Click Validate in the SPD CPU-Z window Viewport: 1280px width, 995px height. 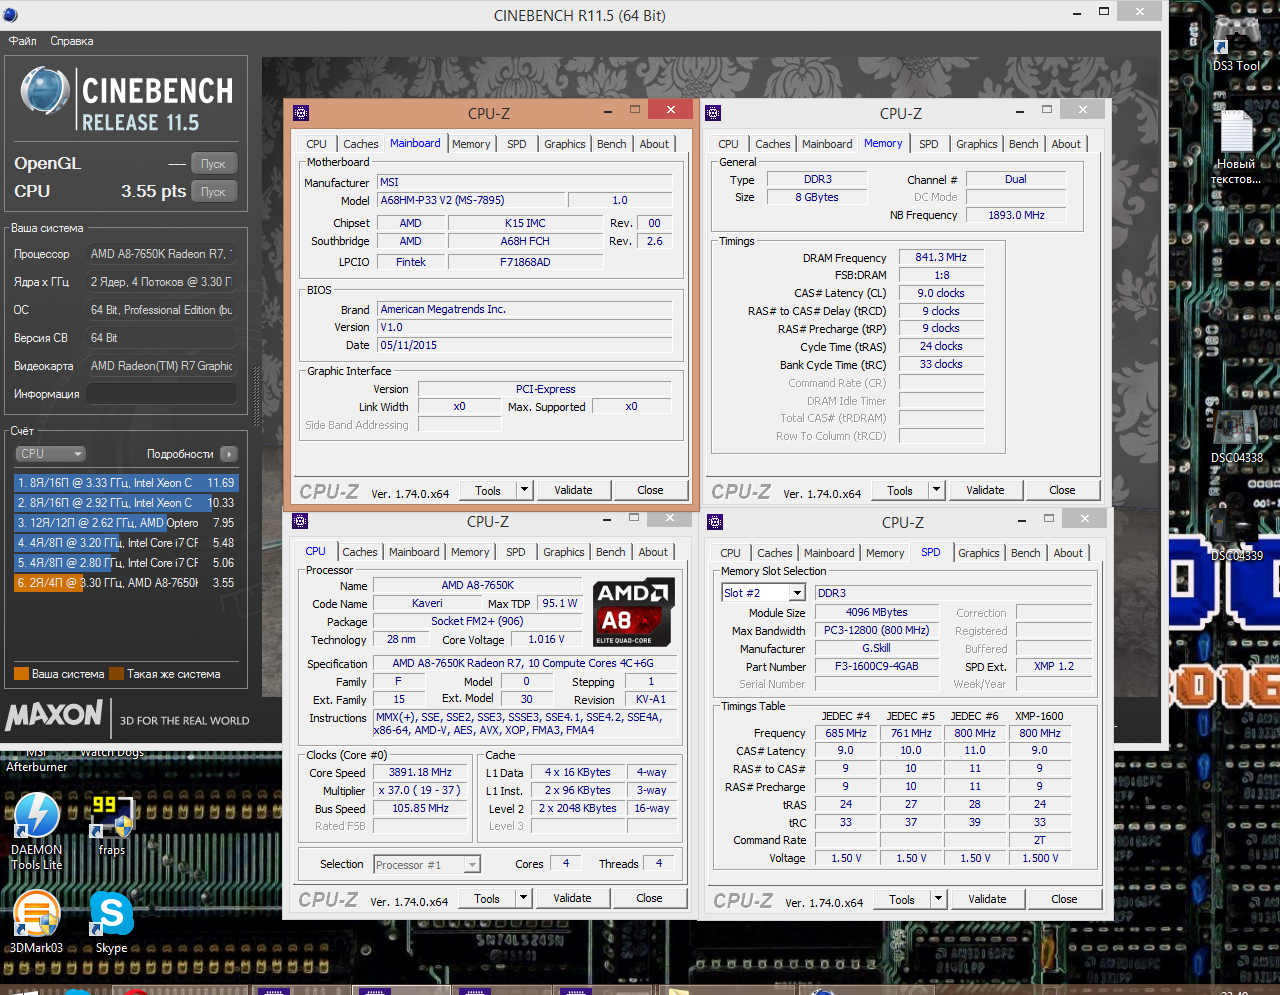[x=987, y=899]
